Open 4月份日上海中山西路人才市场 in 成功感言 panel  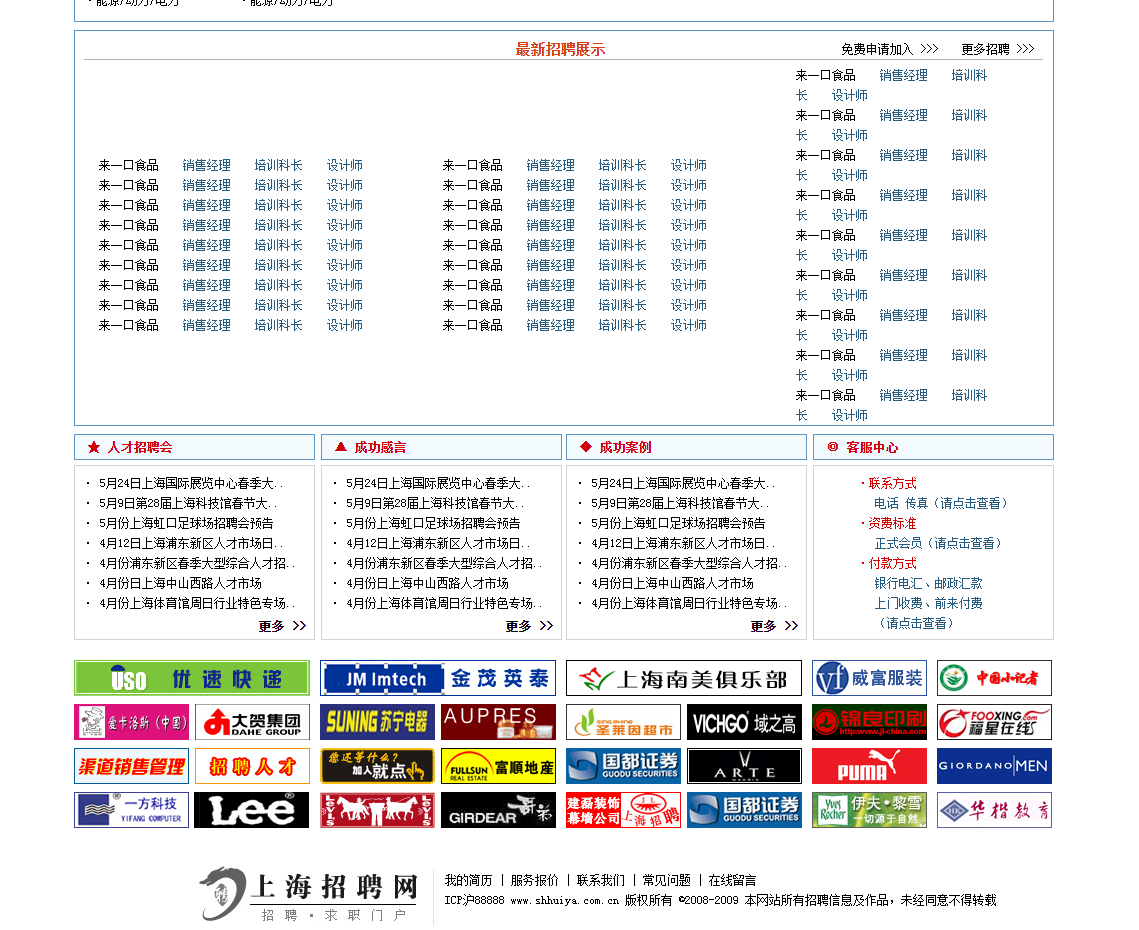[x=427, y=583]
